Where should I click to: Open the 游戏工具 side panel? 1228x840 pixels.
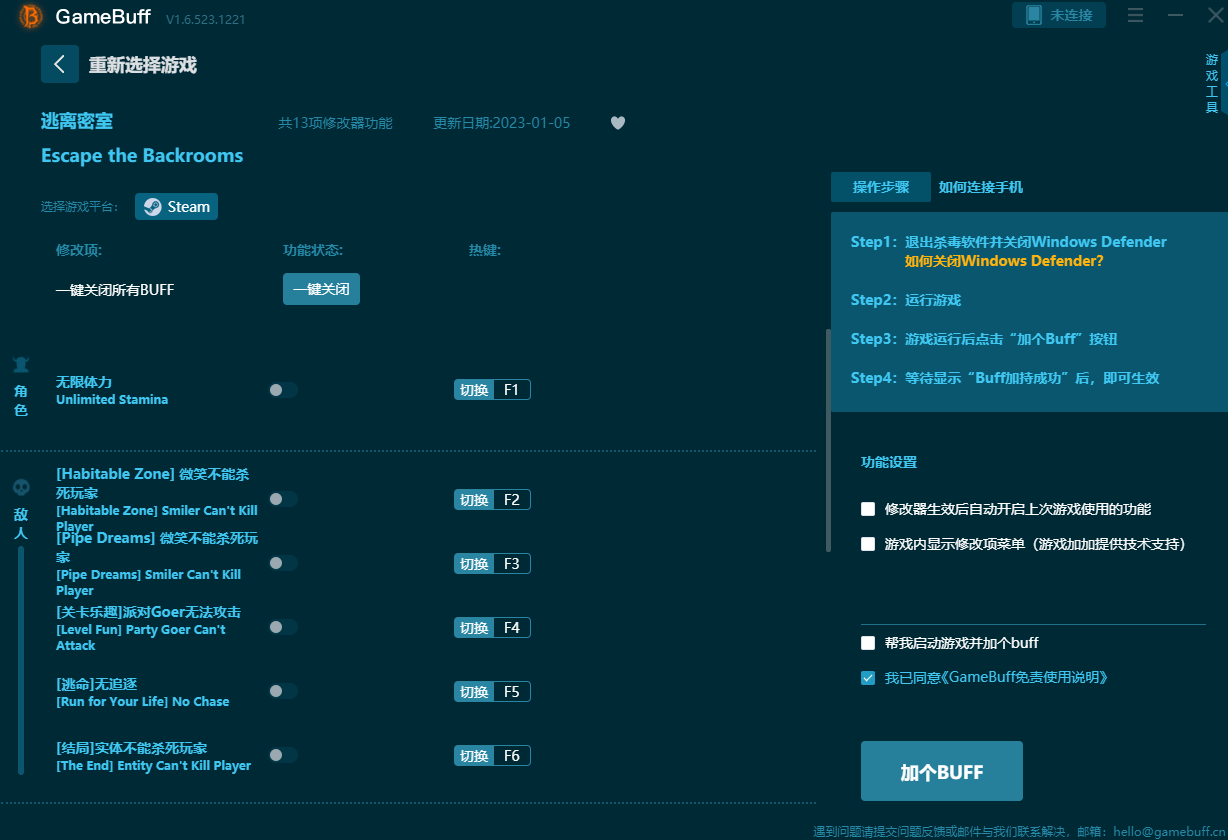click(x=1212, y=84)
